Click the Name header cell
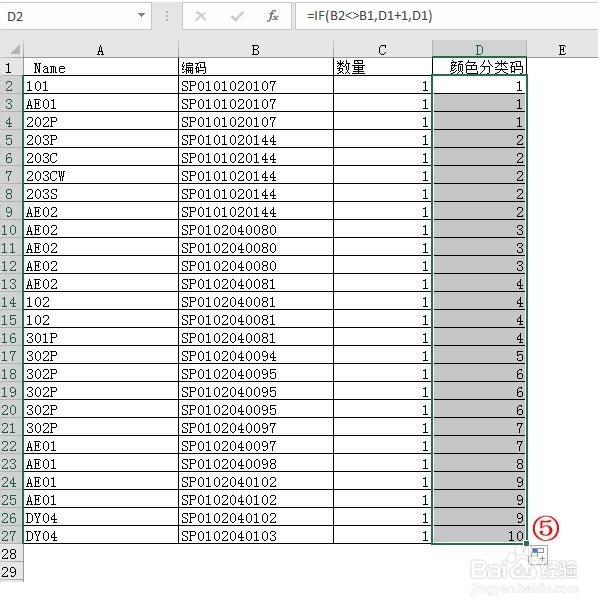 tap(101, 67)
